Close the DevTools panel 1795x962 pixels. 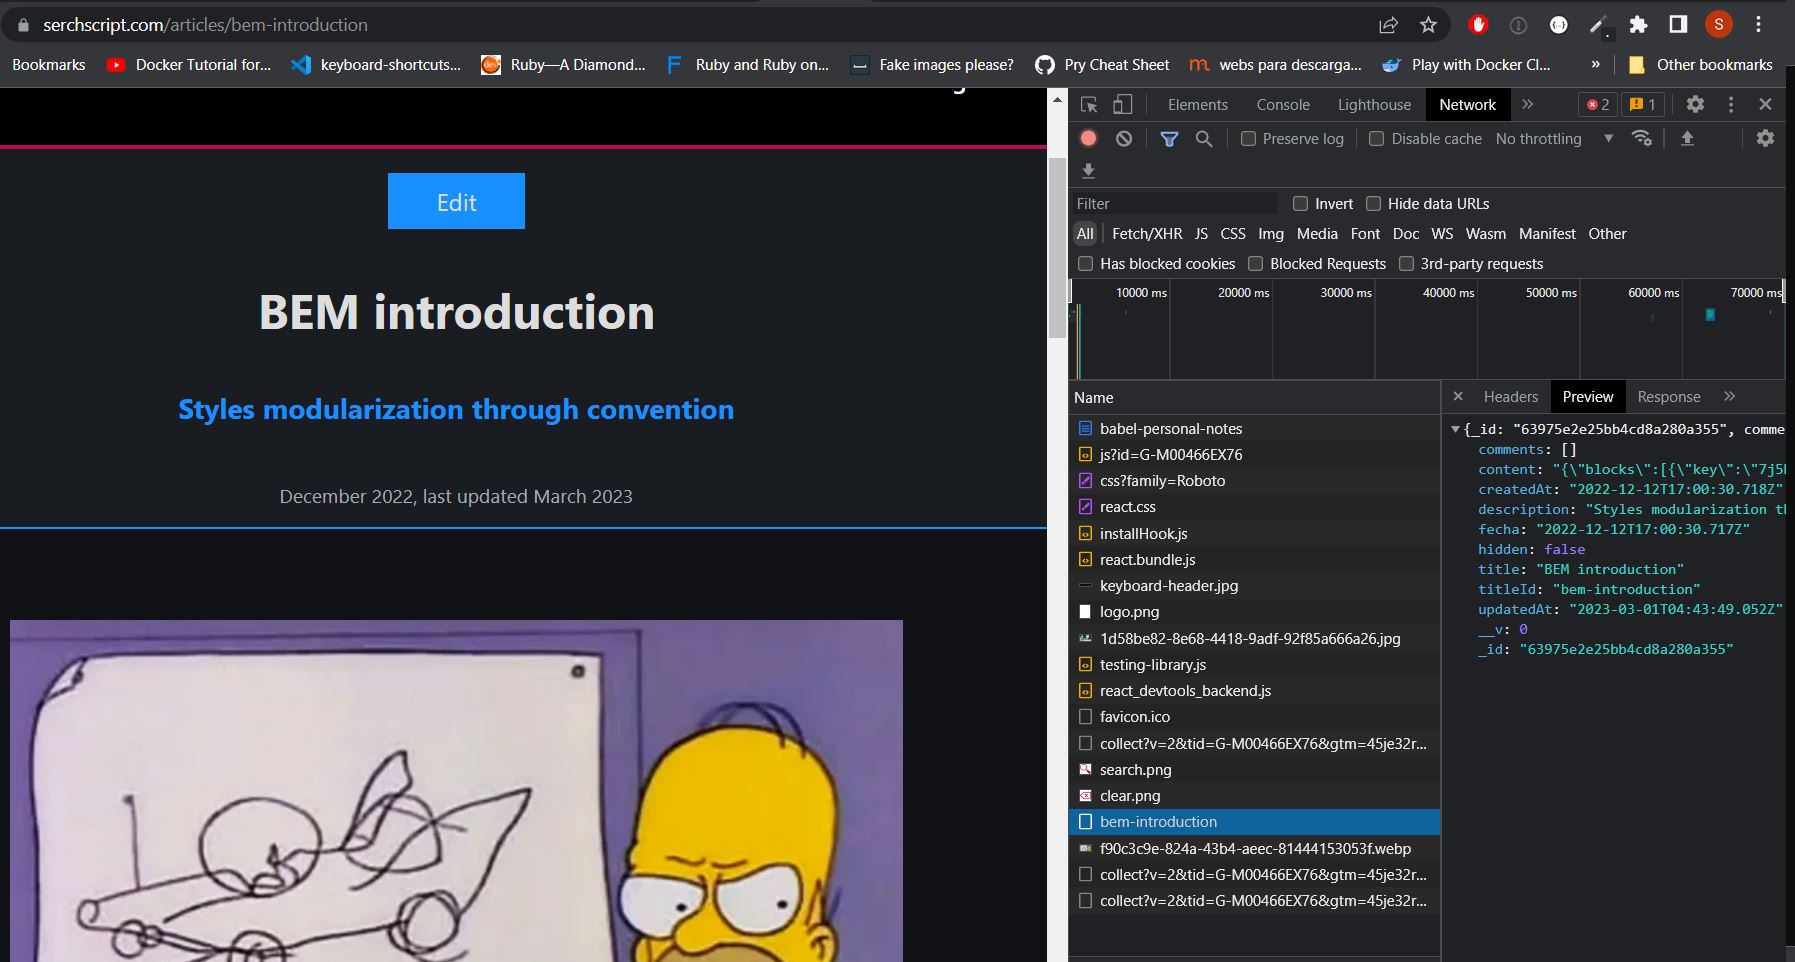[x=1765, y=104]
